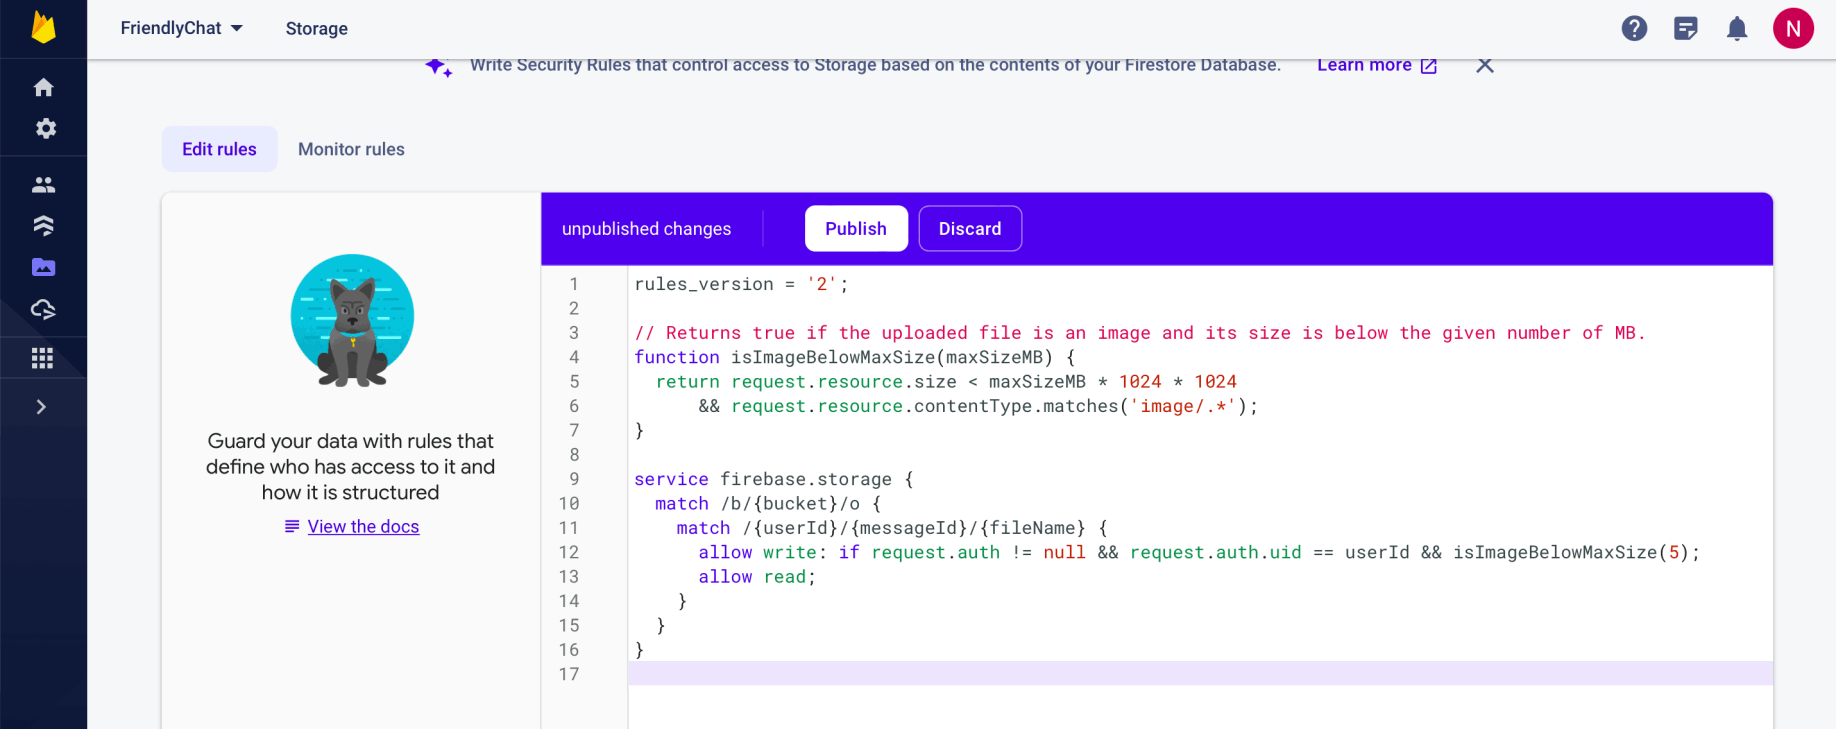Open the user account avatar

[1793, 29]
